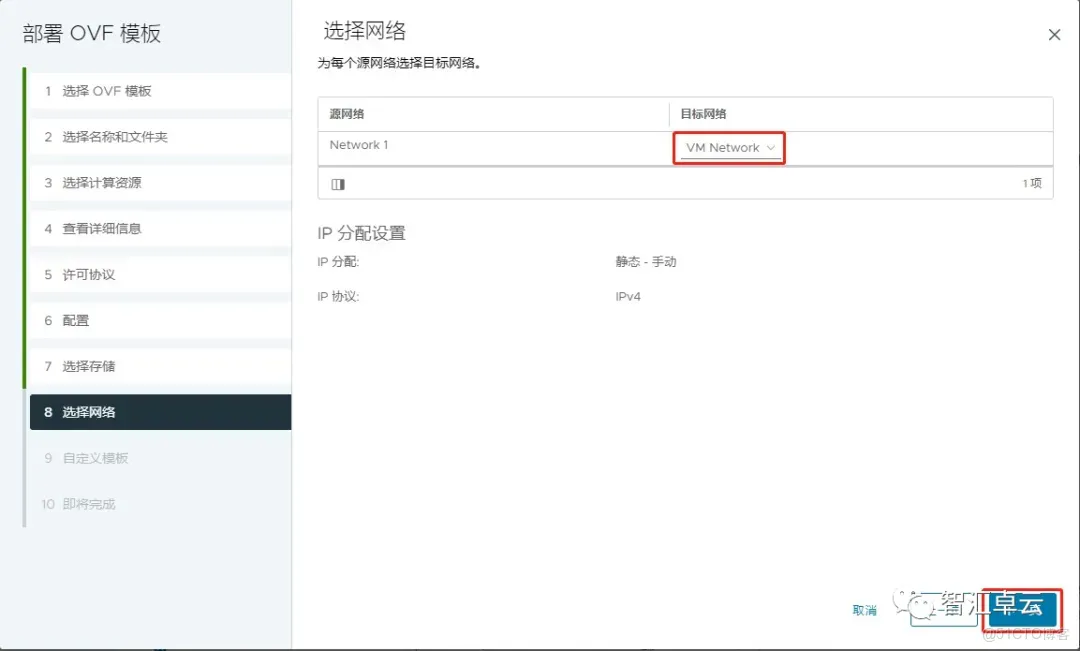Screen dimensions: 1080x651
Task: Go to step 1 选择 OVF 模板
Action: pyautogui.click(x=160, y=91)
